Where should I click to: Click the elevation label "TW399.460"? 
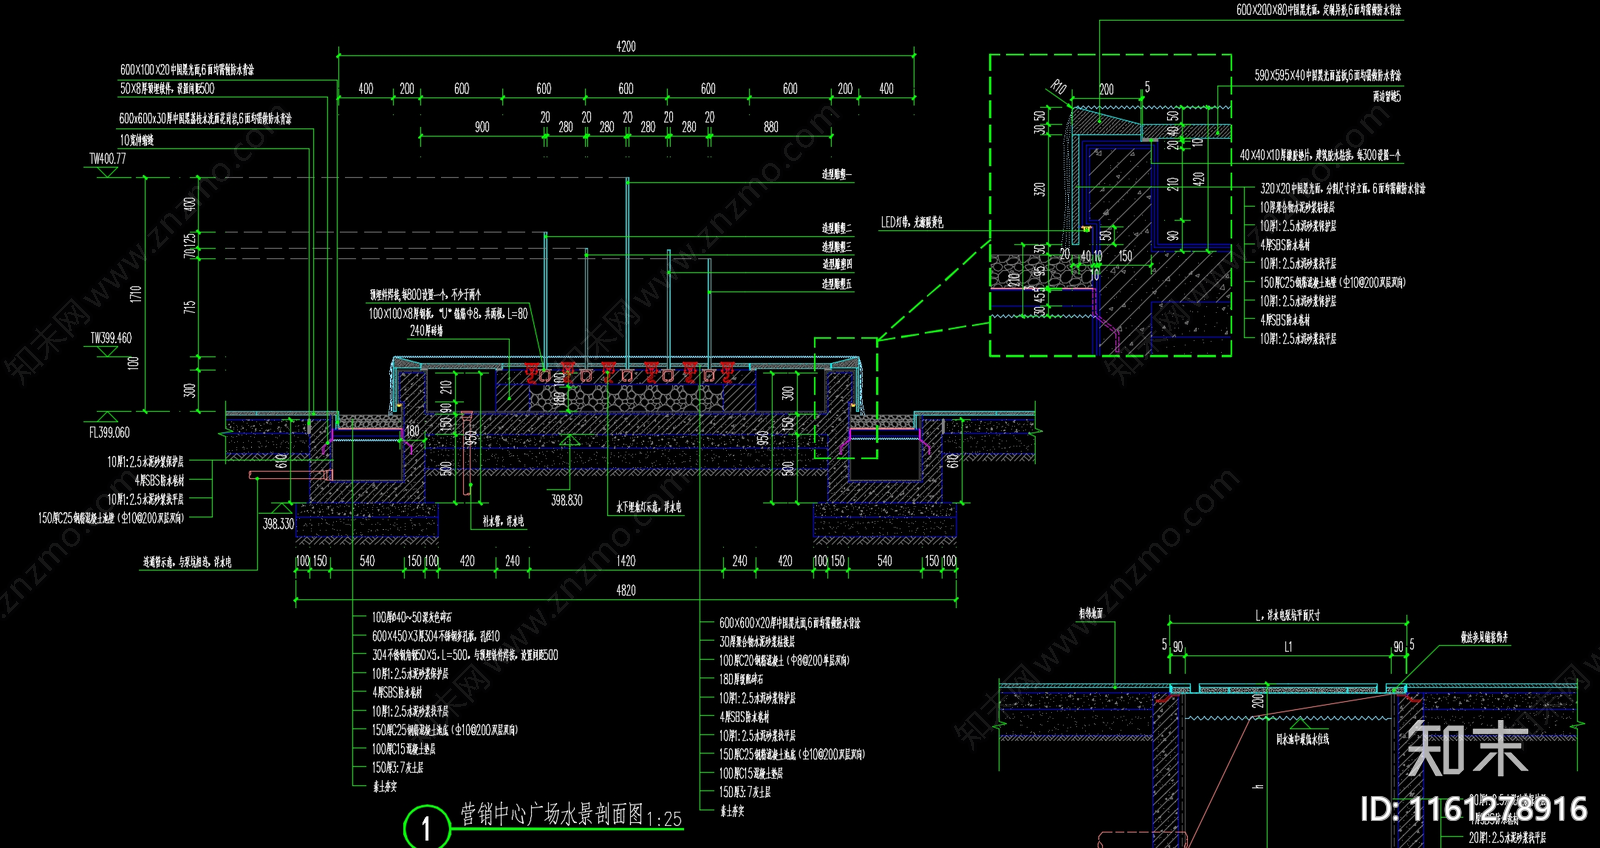click(111, 338)
